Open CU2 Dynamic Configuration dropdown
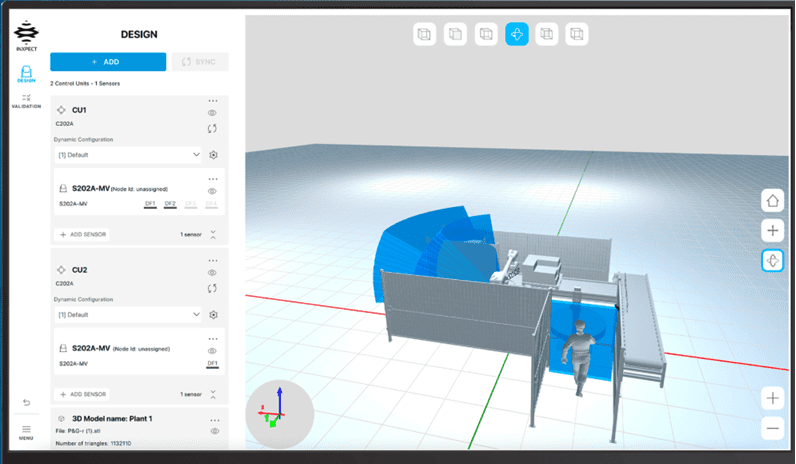This screenshot has height=464, width=796. click(127, 315)
